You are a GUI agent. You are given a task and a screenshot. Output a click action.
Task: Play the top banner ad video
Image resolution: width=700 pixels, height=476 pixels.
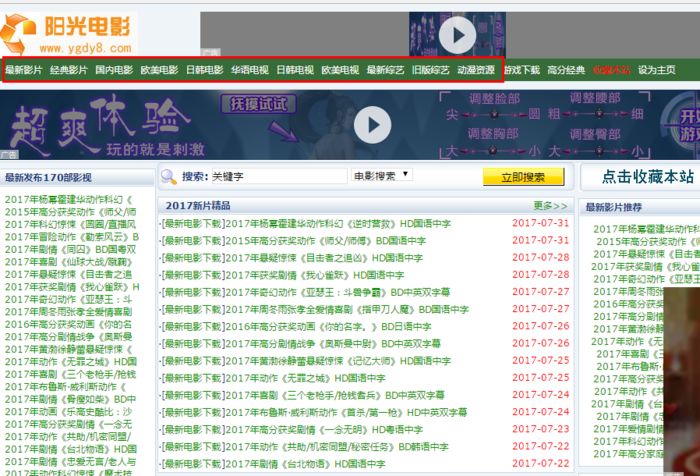click(457, 35)
